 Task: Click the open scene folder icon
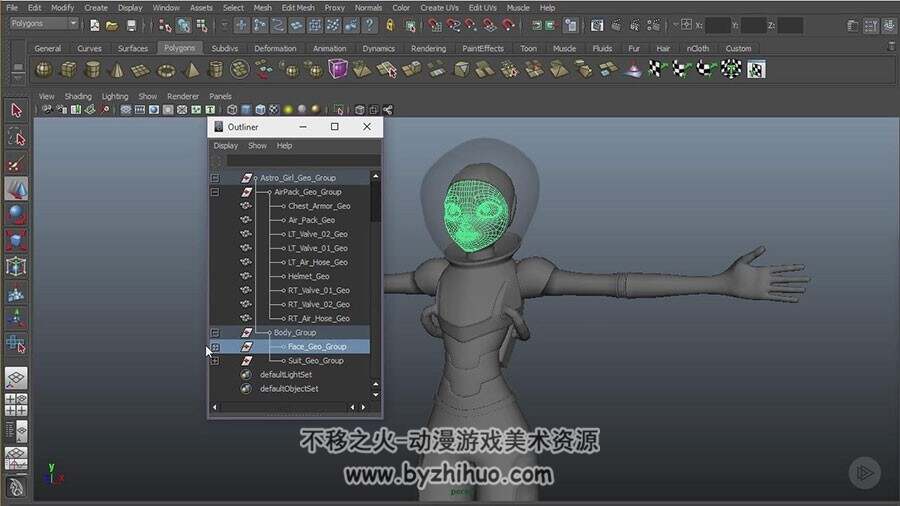112,25
